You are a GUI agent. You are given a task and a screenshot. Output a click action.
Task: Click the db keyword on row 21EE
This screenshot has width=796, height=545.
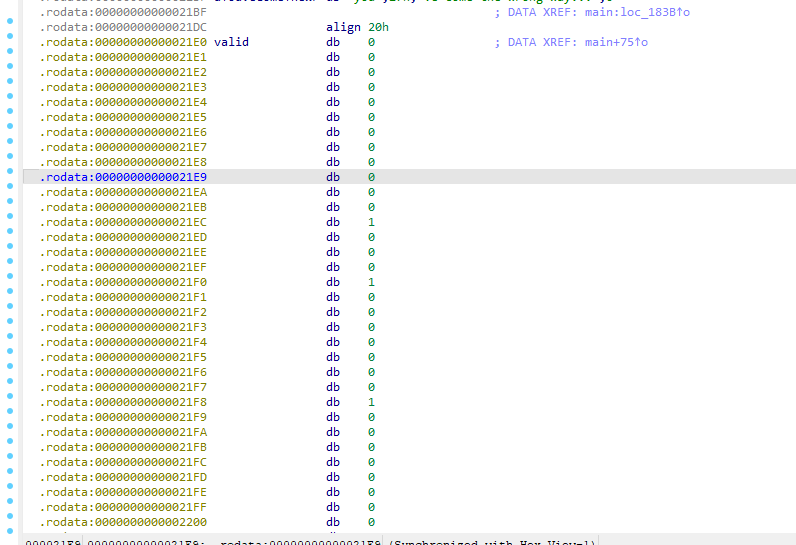click(x=333, y=252)
